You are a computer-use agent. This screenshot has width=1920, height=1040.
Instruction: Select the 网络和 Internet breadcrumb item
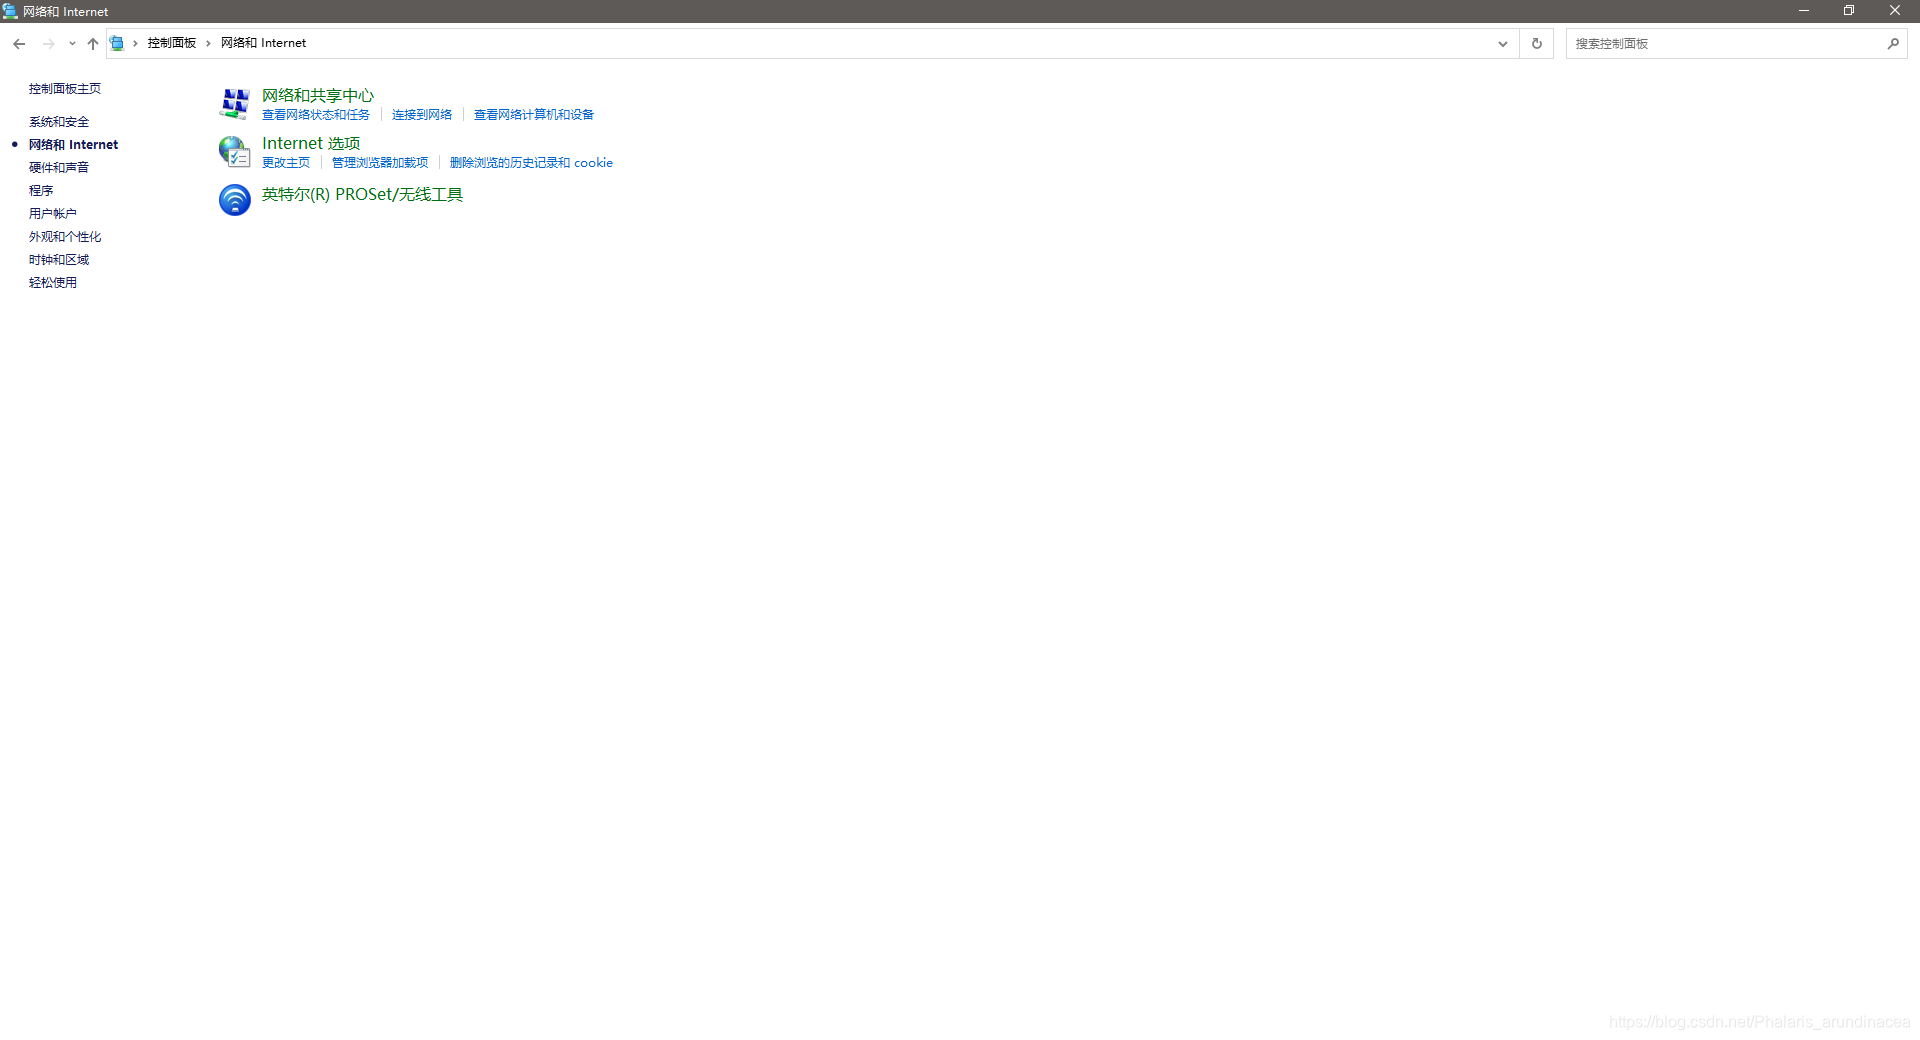pos(263,43)
